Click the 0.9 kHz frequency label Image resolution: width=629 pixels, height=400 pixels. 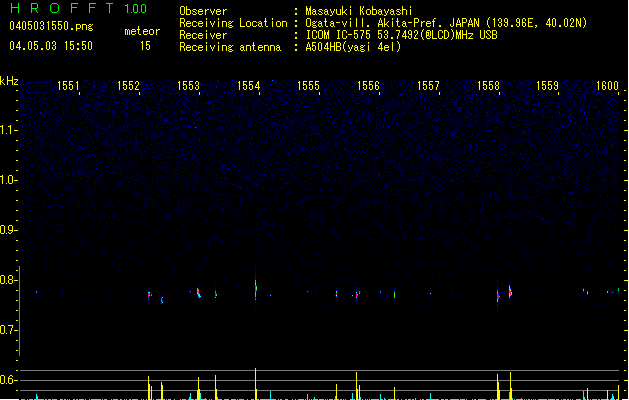(8, 230)
